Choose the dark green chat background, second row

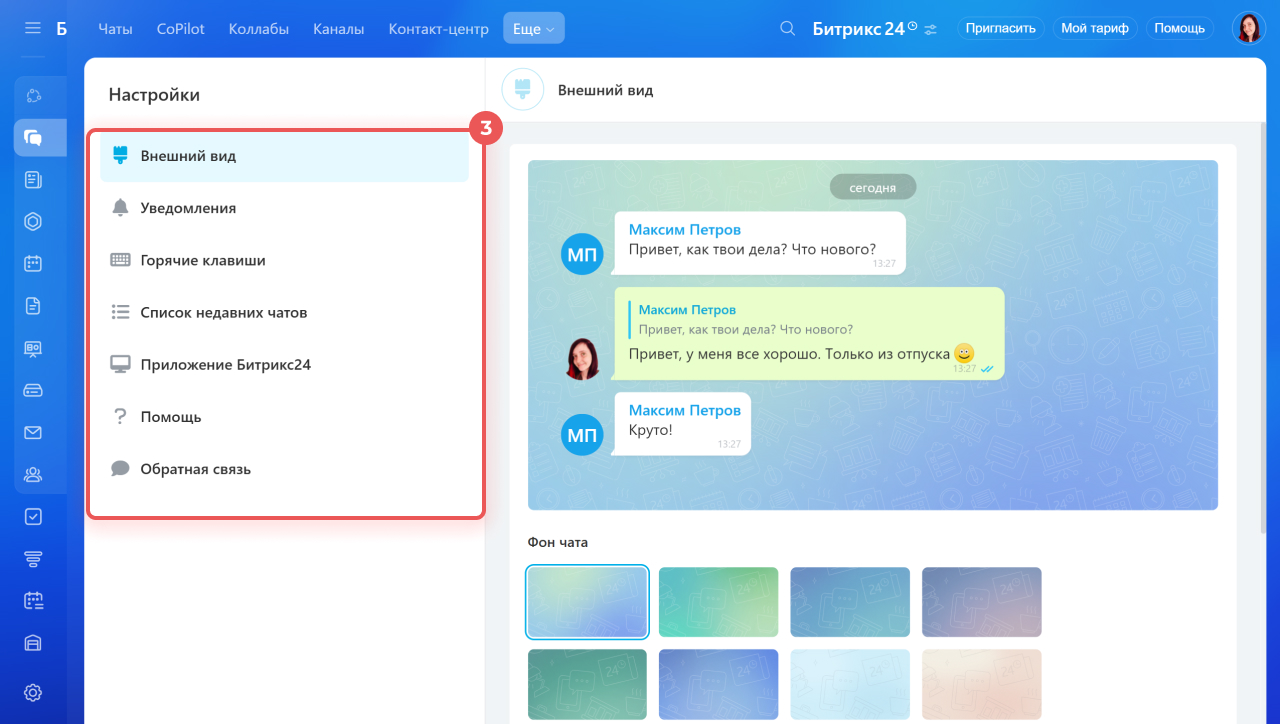[587, 684]
